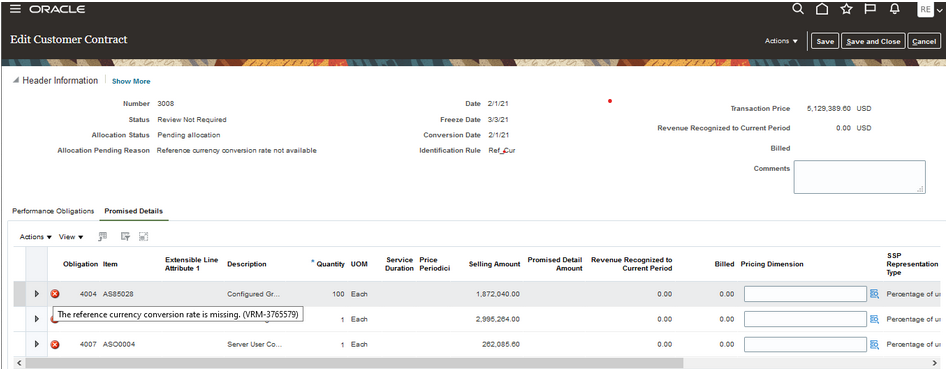Click the Description column header
Screen dimensions: 949x369
(246, 264)
